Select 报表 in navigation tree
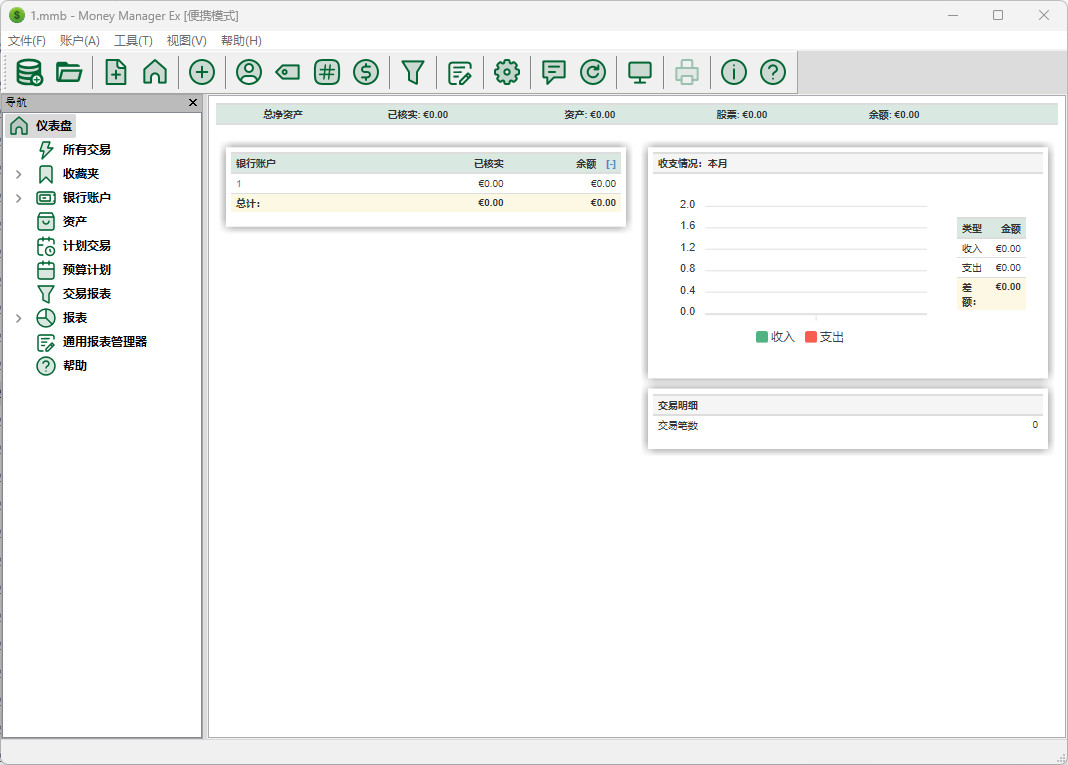1068x765 pixels. pos(74,318)
